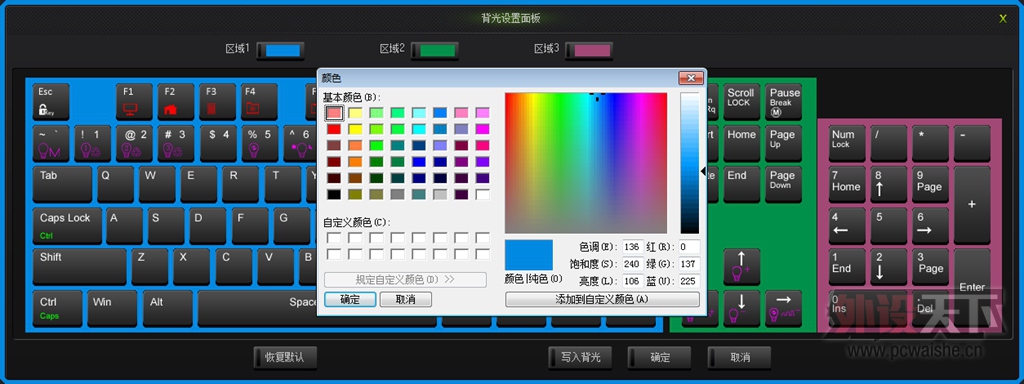
Task: Cancel the color dialog with 取消
Action: [406, 299]
